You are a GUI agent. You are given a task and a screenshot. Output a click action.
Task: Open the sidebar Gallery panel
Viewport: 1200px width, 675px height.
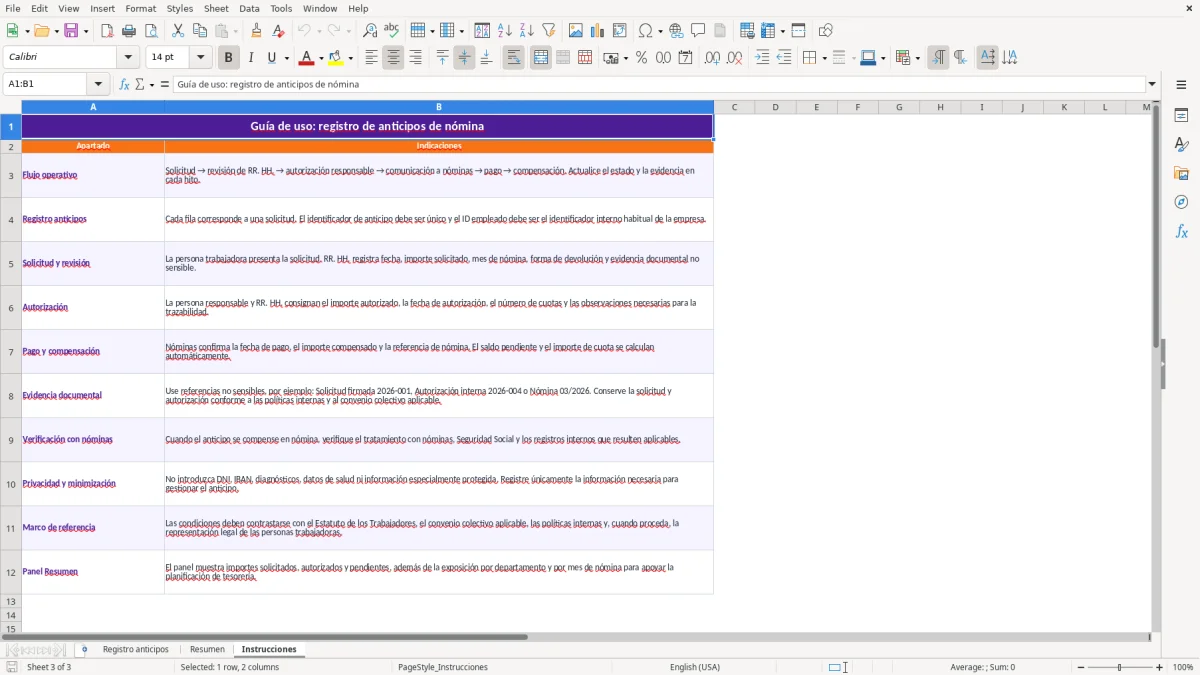tap(1181, 173)
